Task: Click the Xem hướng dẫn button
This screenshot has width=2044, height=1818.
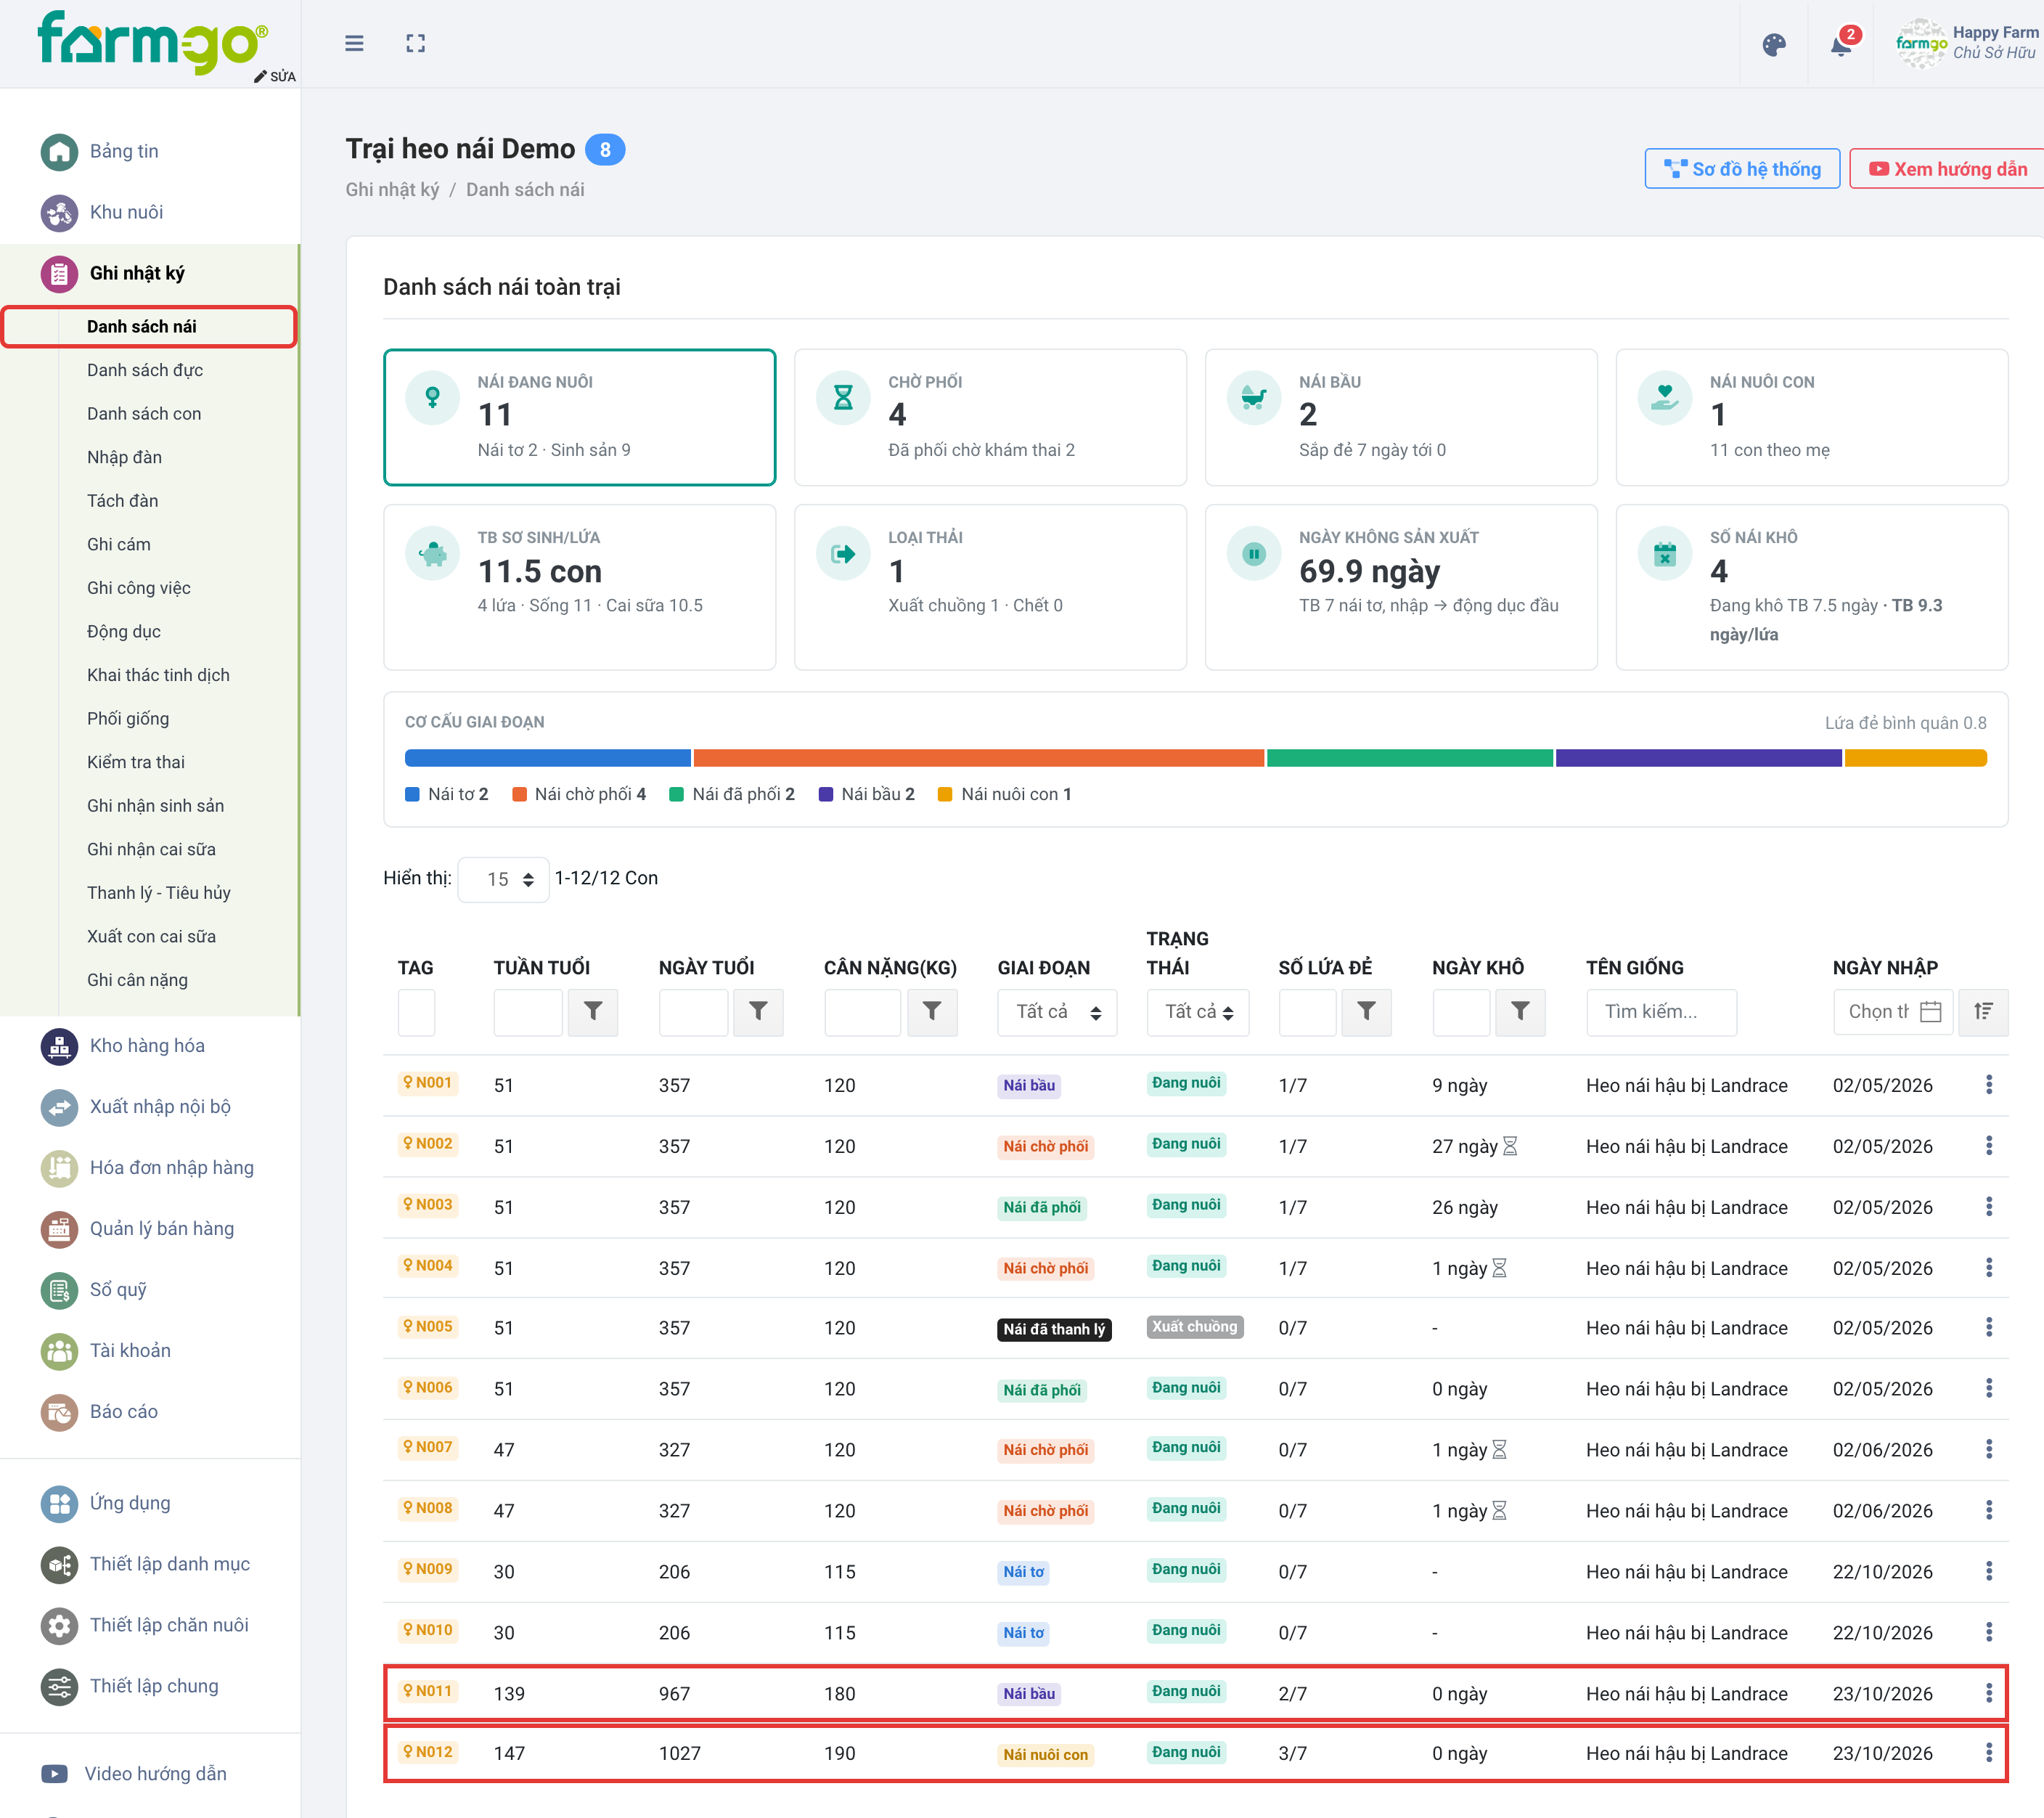Action: pos(1947,169)
